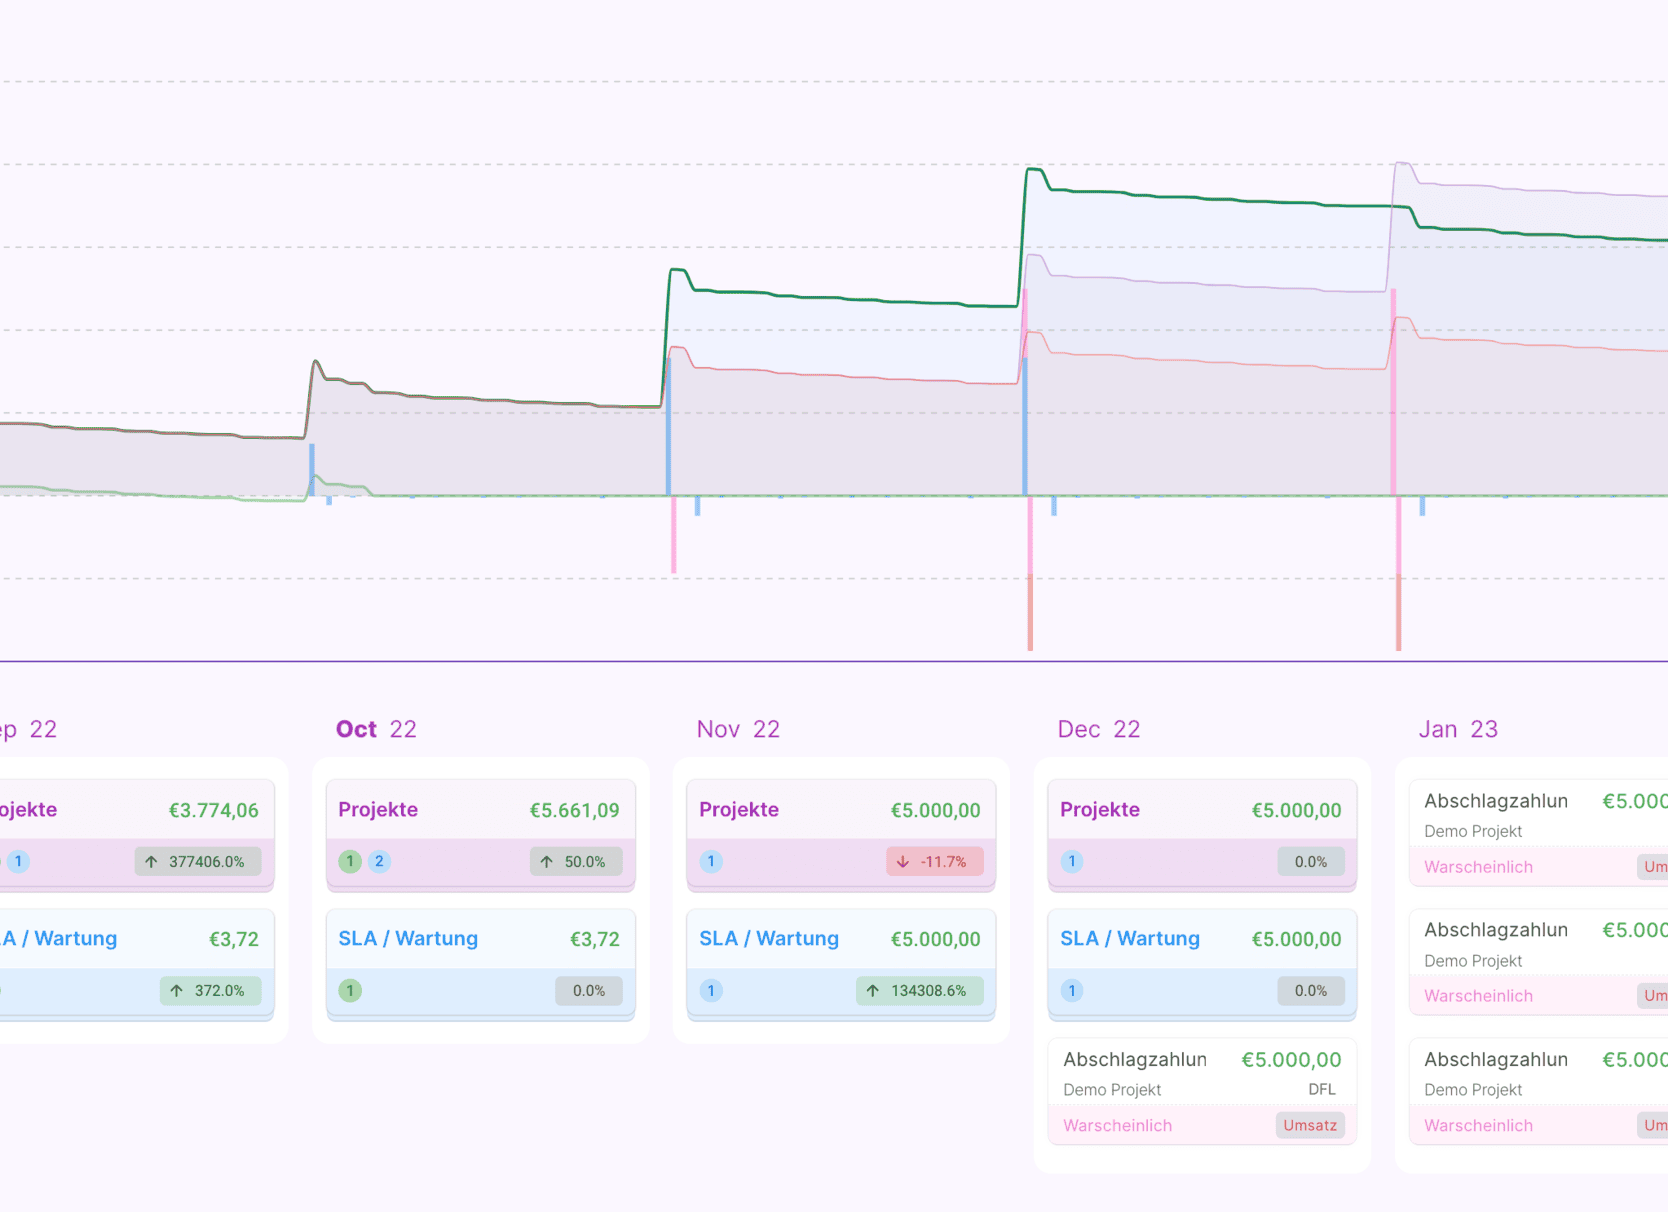Click blue badge 2 in October Projekte card
This screenshot has height=1212, width=1668.
pyautogui.click(x=379, y=861)
